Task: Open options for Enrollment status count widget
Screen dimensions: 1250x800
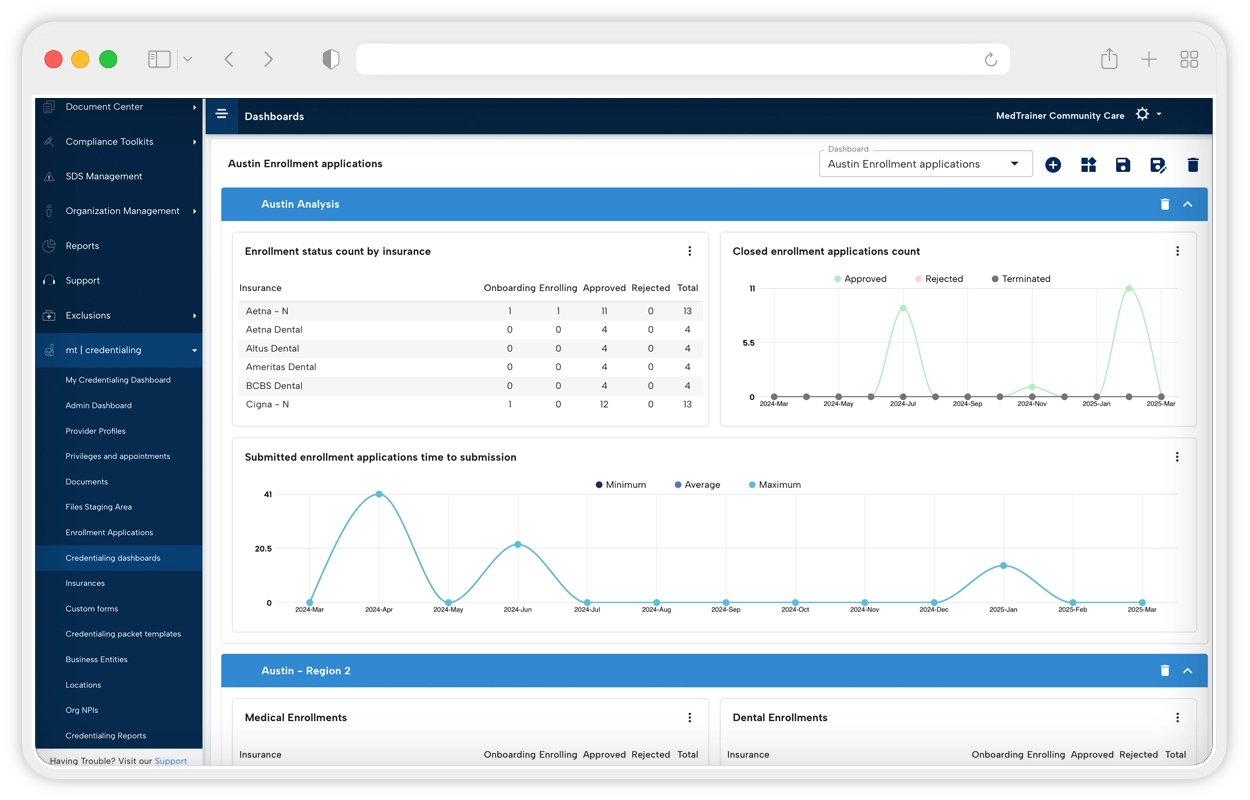Action: point(689,251)
